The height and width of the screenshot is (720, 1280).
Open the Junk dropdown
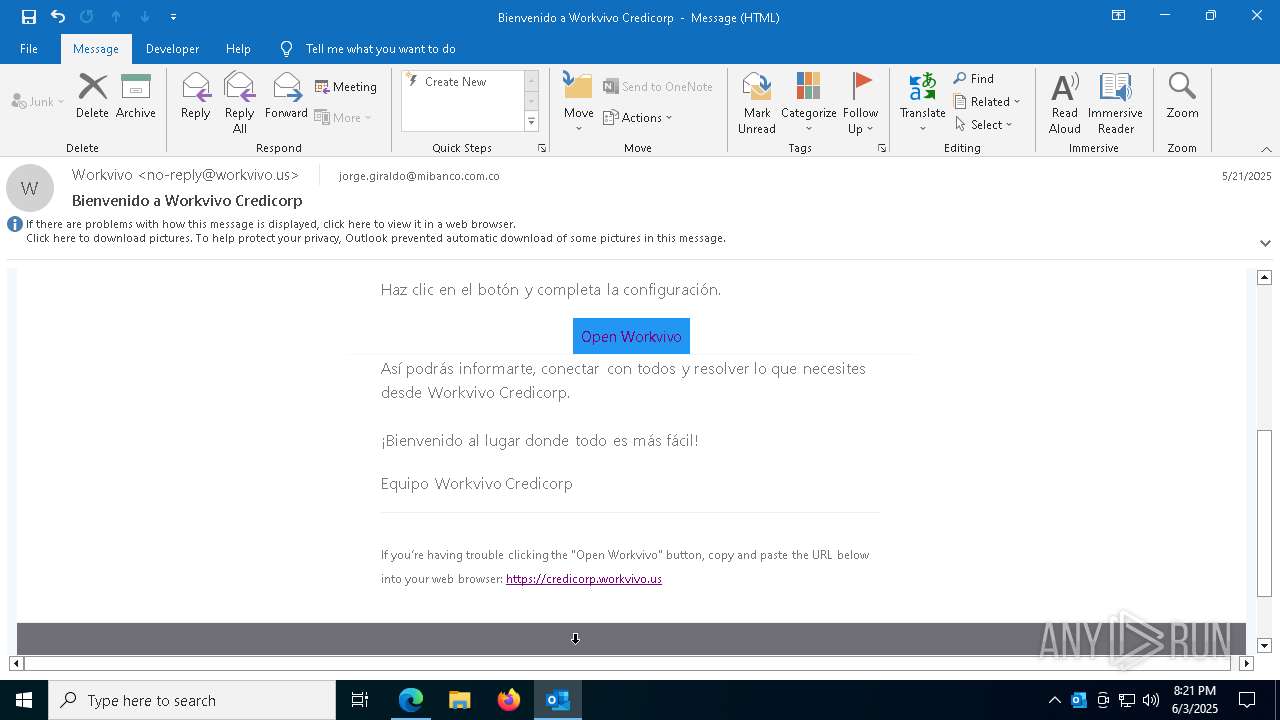[x=38, y=101]
